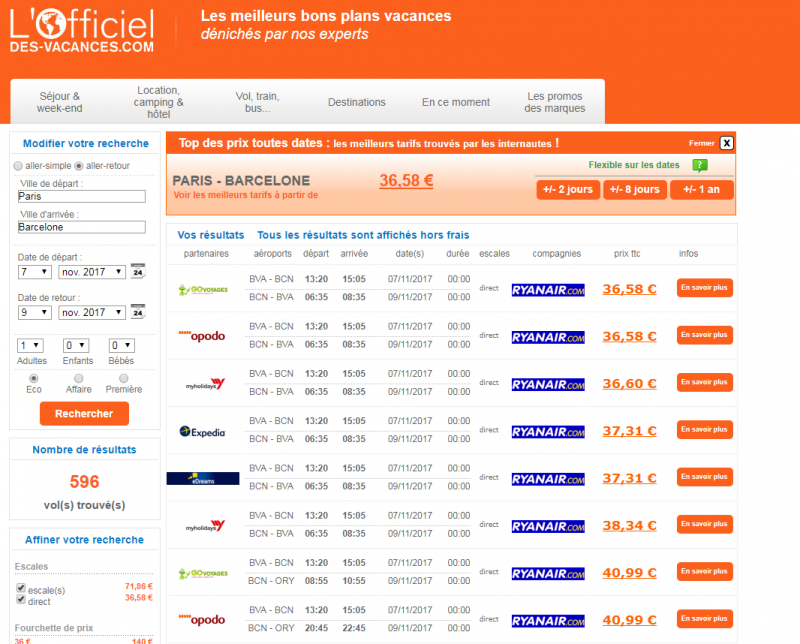
Task: Select the +/- 8 jours flexibility button
Action: pos(635,189)
